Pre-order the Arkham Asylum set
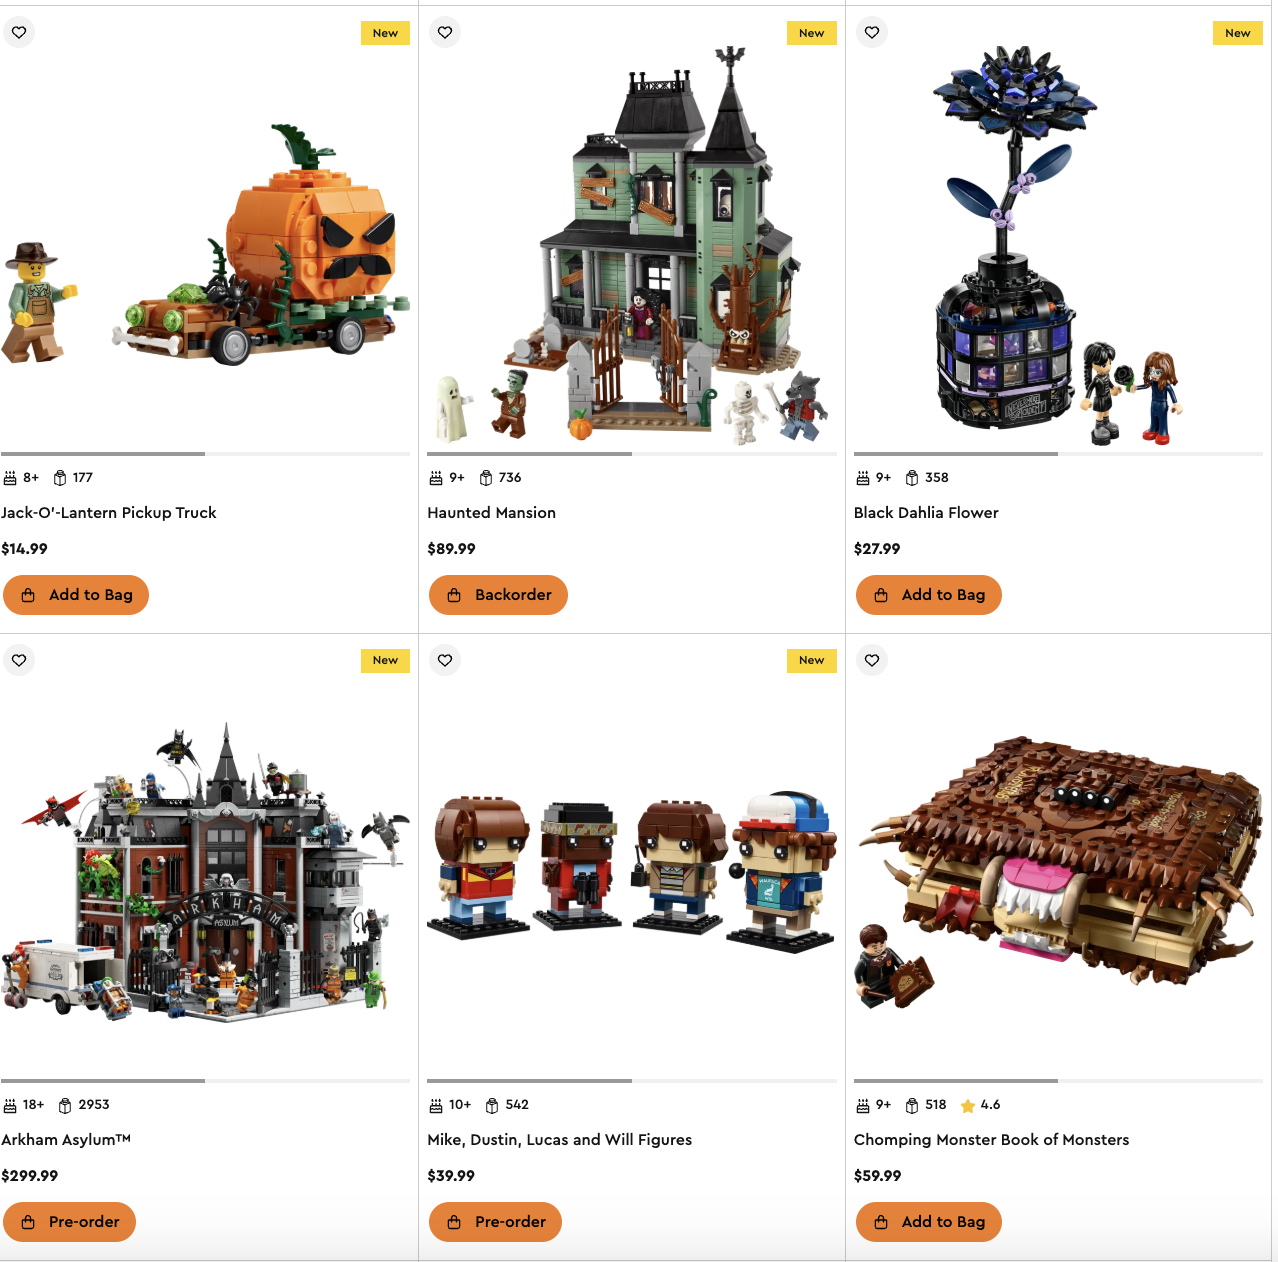The image size is (1278, 1262). (x=69, y=1222)
